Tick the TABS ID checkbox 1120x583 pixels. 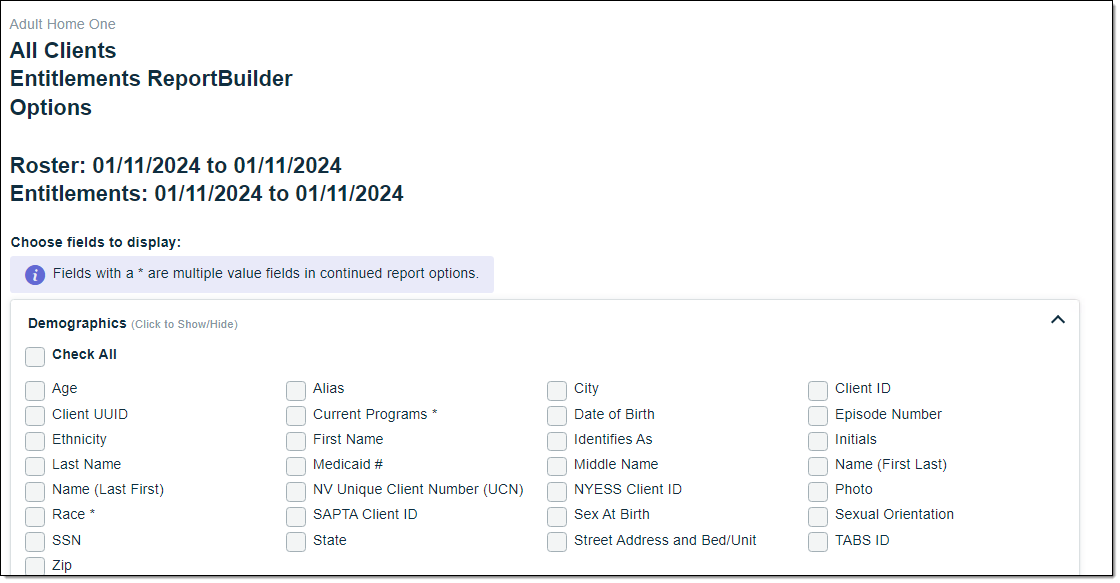818,542
